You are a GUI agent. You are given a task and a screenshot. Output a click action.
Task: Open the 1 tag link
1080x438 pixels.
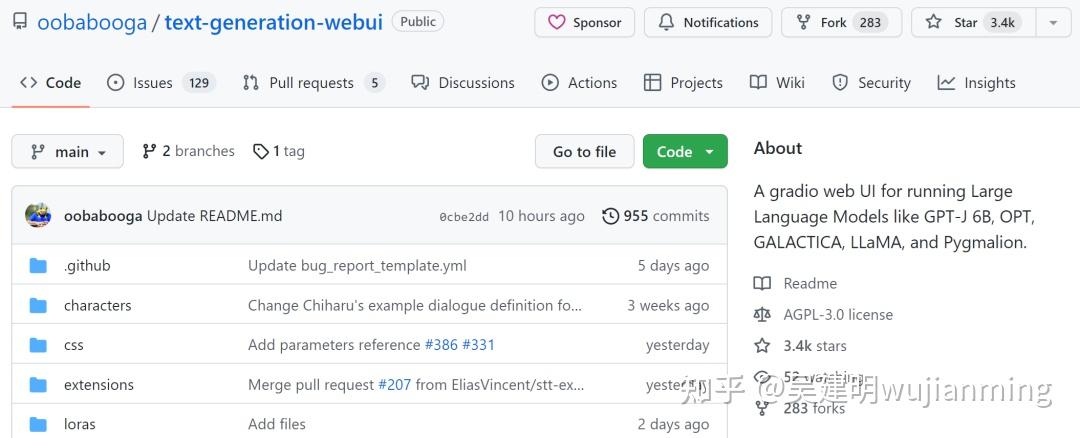(x=279, y=151)
